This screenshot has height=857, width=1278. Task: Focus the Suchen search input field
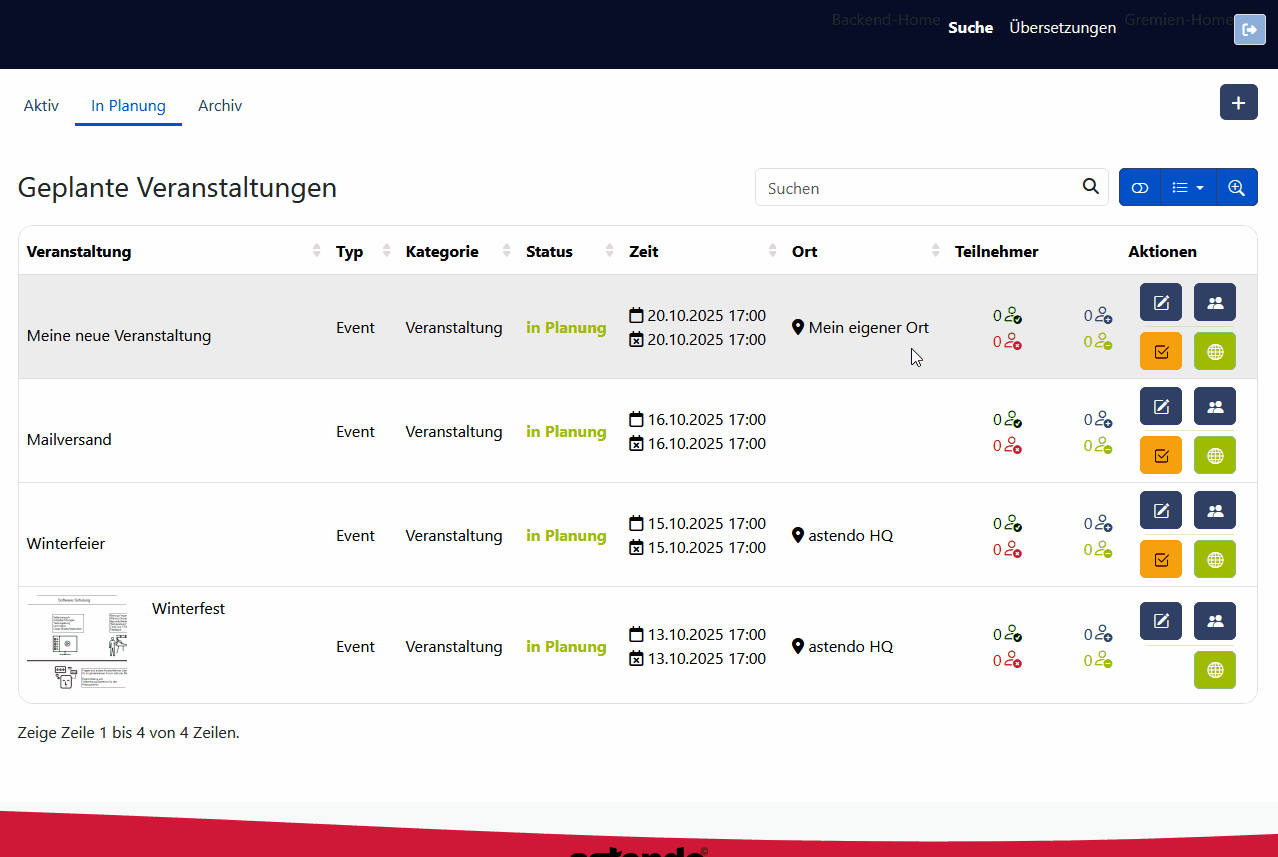pos(915,188)
